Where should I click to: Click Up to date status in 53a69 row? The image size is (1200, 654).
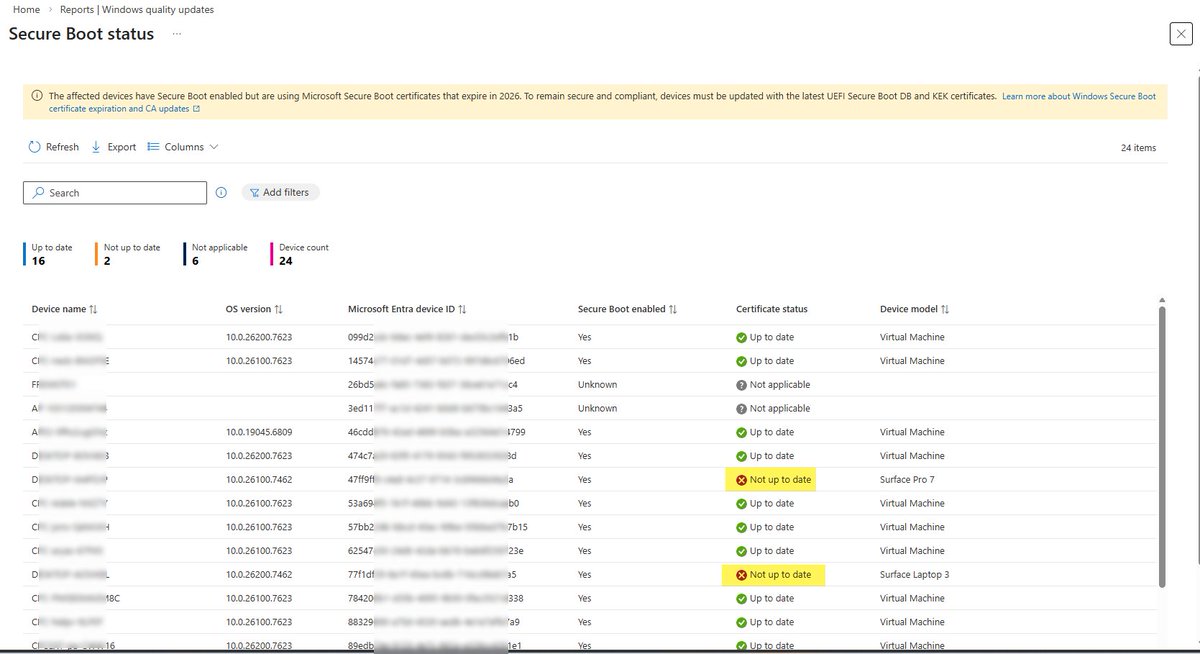pyautogui.click(x=765, y=503)
